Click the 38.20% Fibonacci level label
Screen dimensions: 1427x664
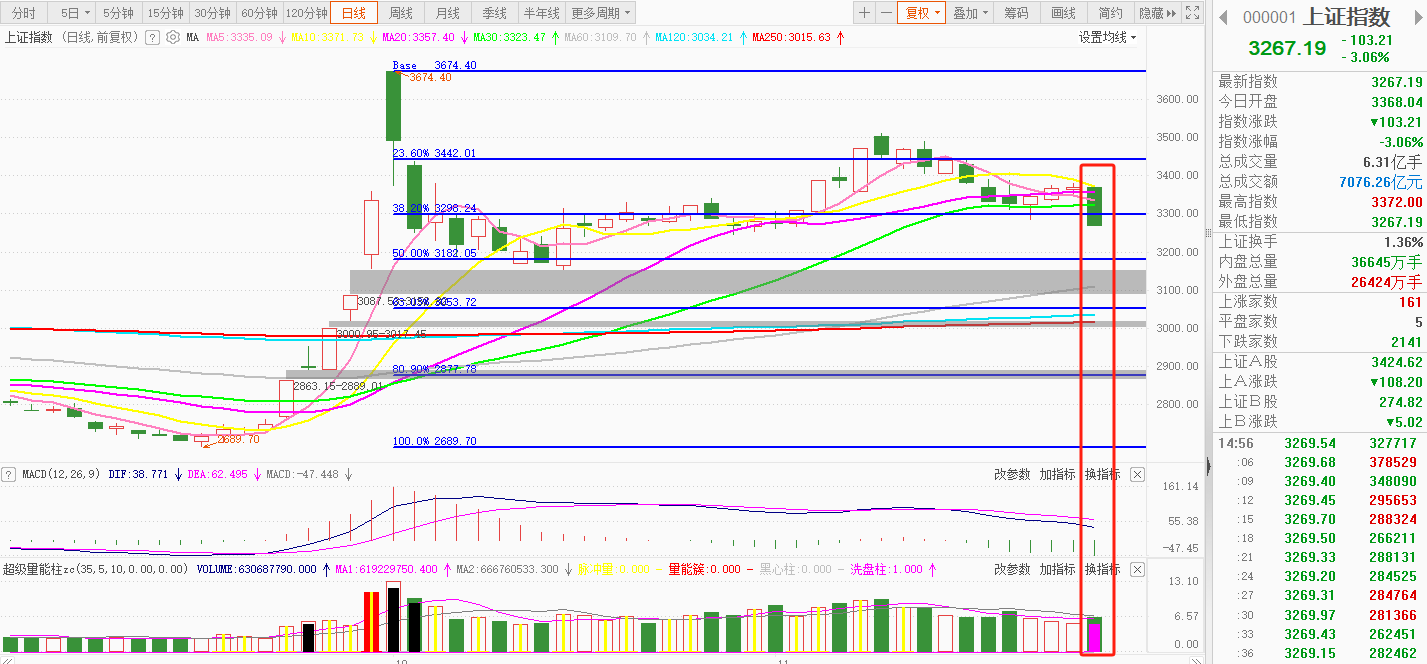tap(434, 208)
